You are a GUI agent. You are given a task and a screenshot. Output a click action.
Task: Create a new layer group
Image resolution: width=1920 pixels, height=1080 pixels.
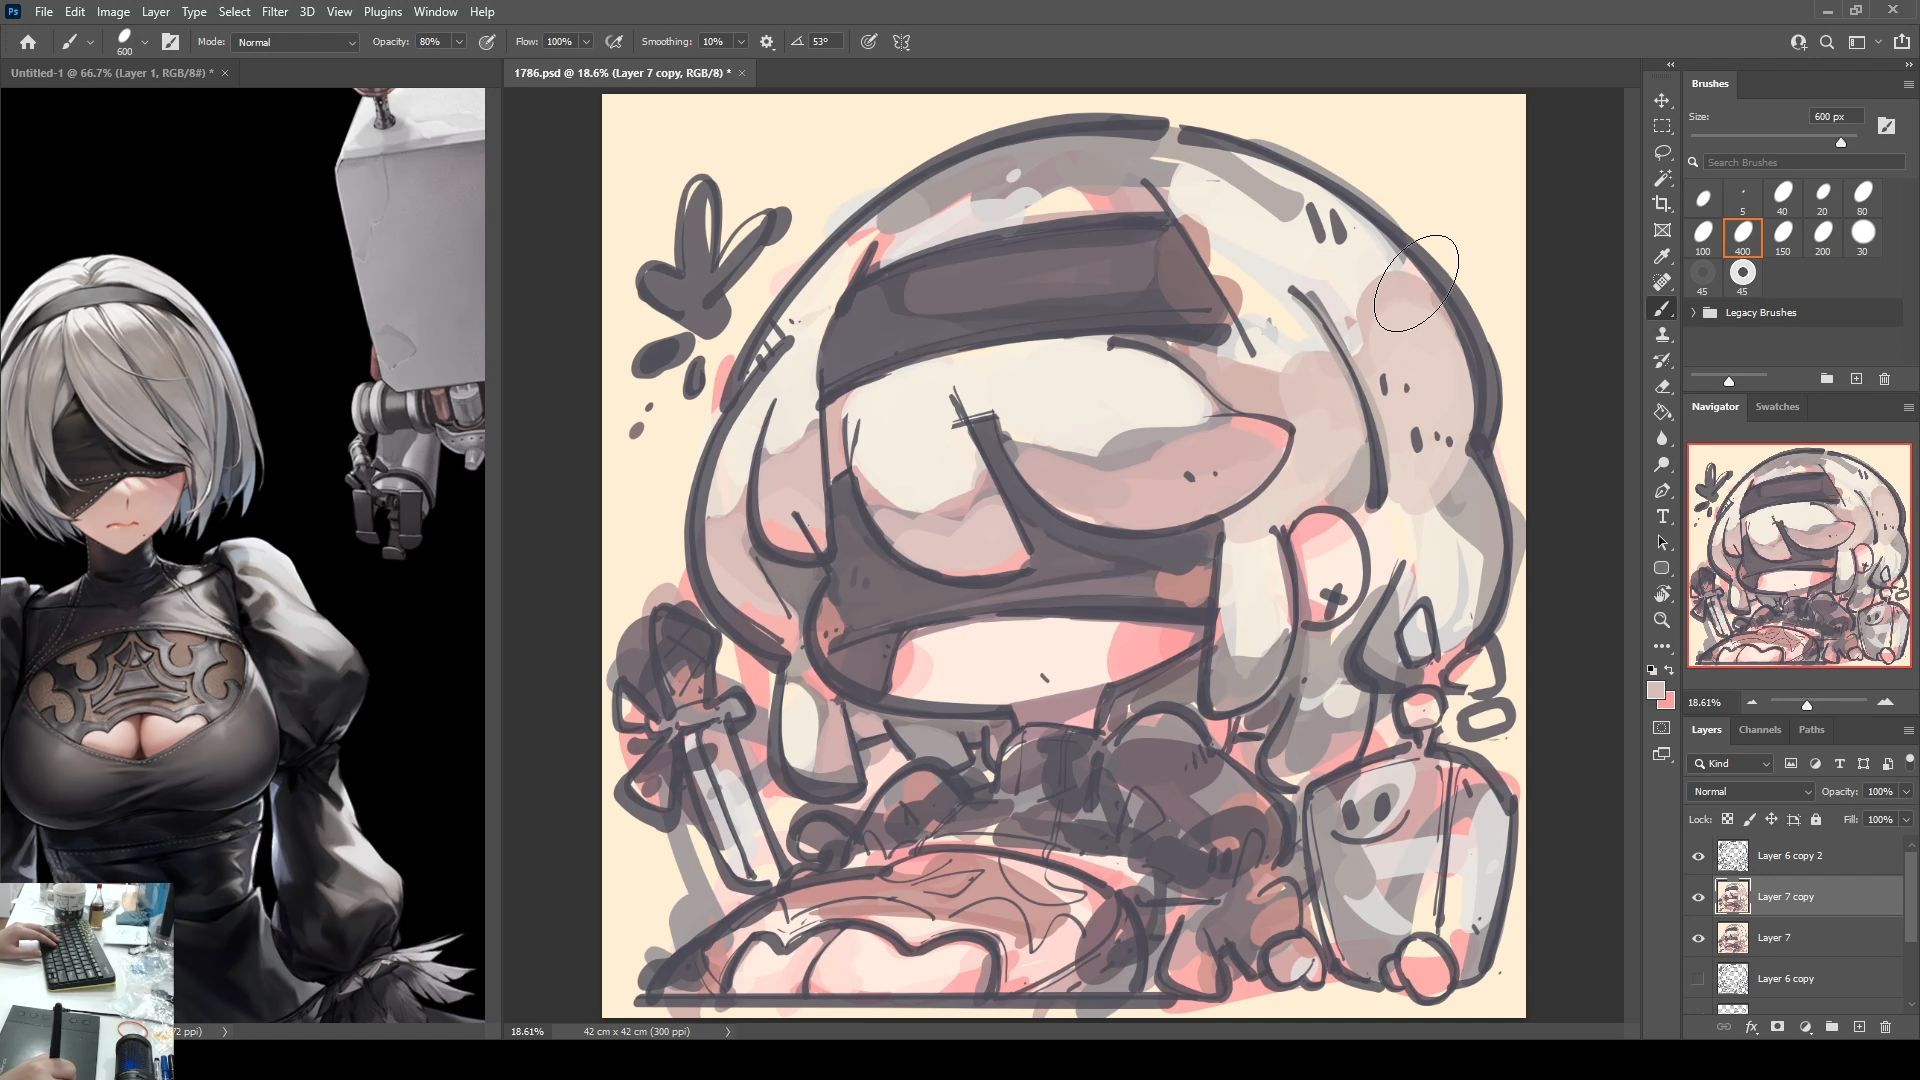click(1832, 1027)
